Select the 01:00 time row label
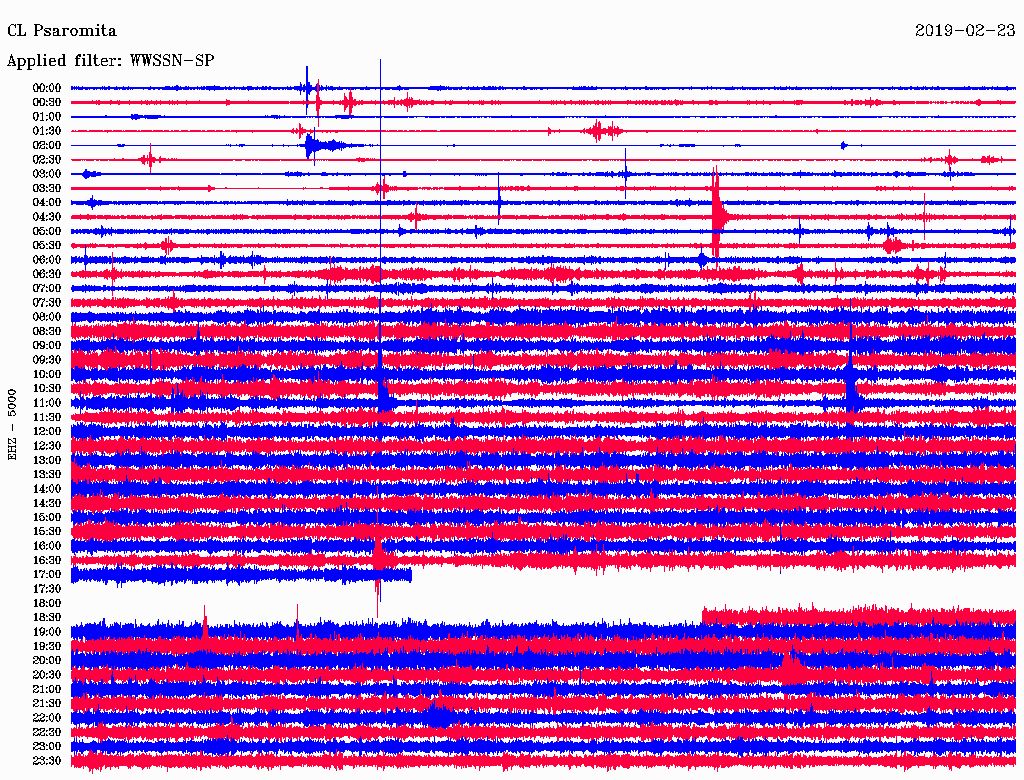This screenshot has width=1024, height=780. 47,117
